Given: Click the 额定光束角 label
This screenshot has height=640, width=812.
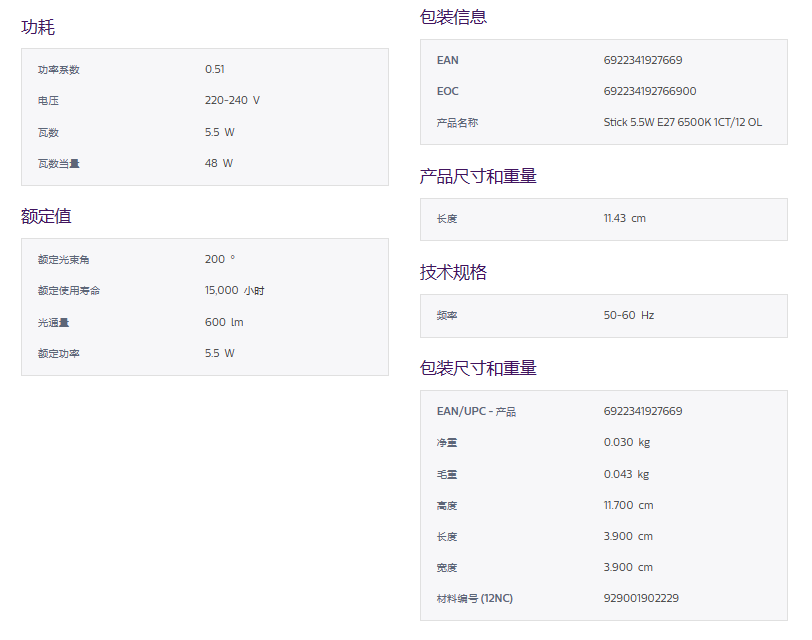Looking at the screenshot, I should point(63,259).
